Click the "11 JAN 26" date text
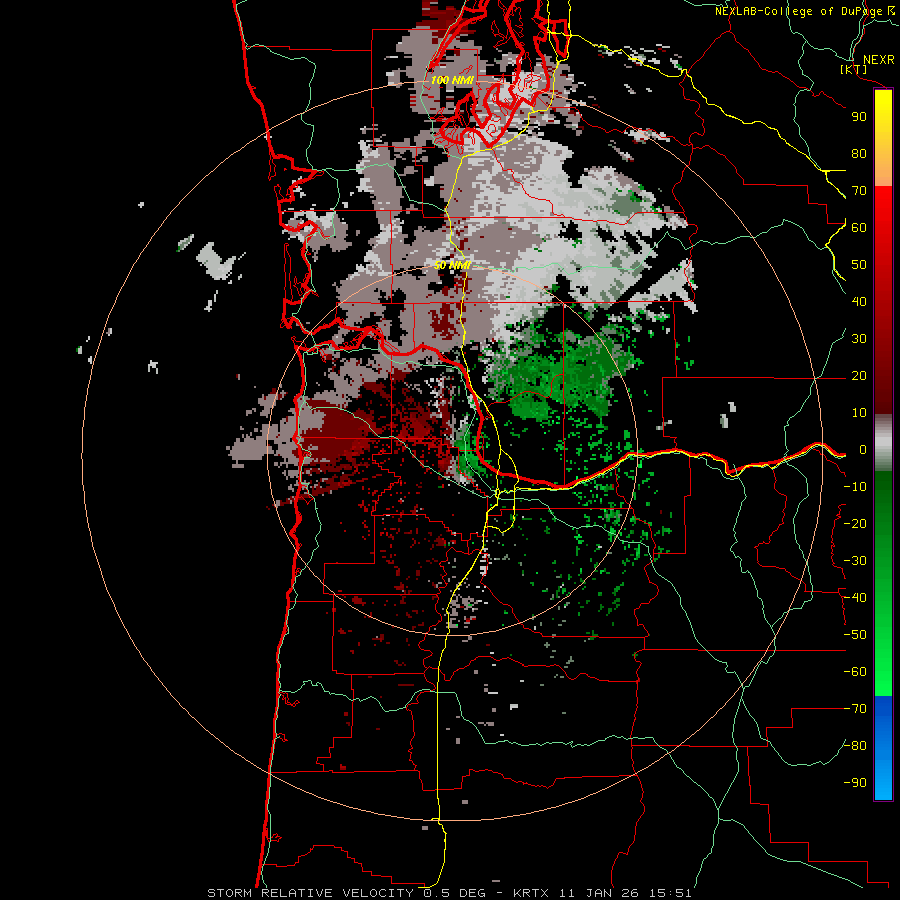This screenshot has height=900, width=900. (600, 893)
